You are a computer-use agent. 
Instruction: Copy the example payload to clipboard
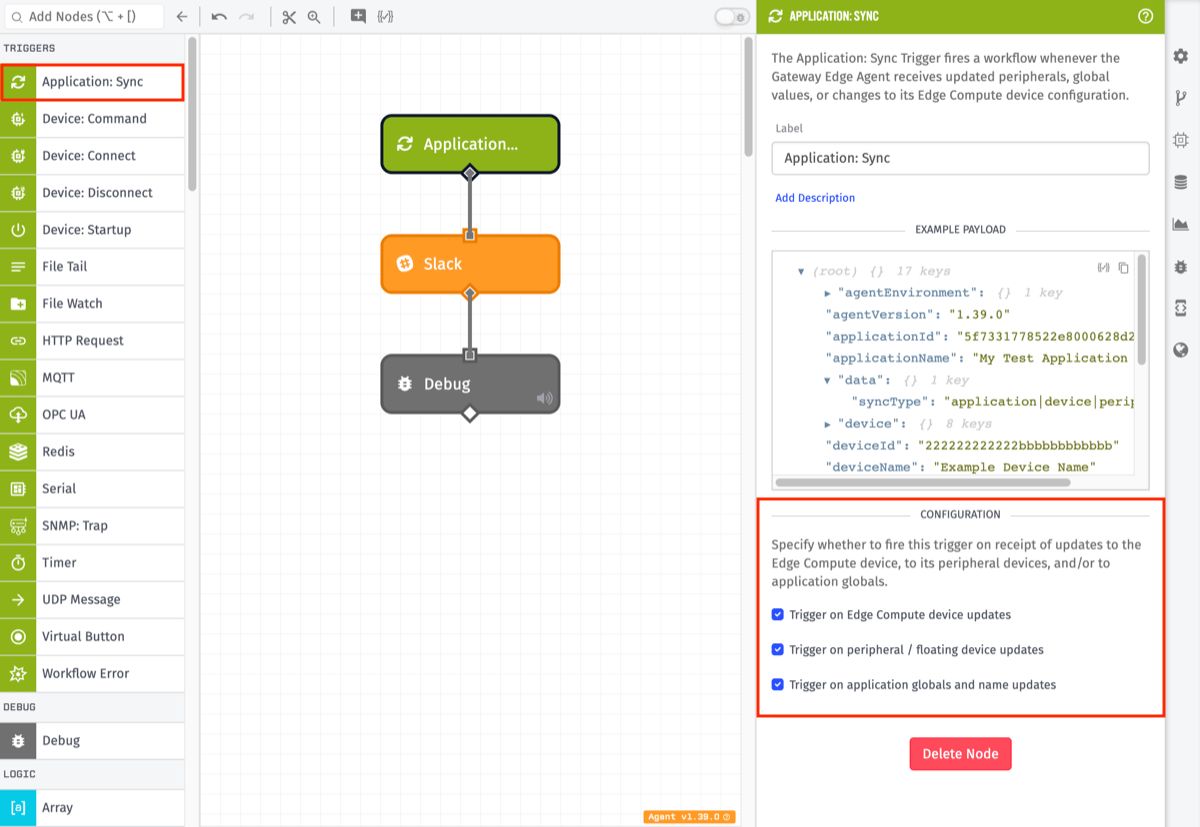pos(1124,268)
